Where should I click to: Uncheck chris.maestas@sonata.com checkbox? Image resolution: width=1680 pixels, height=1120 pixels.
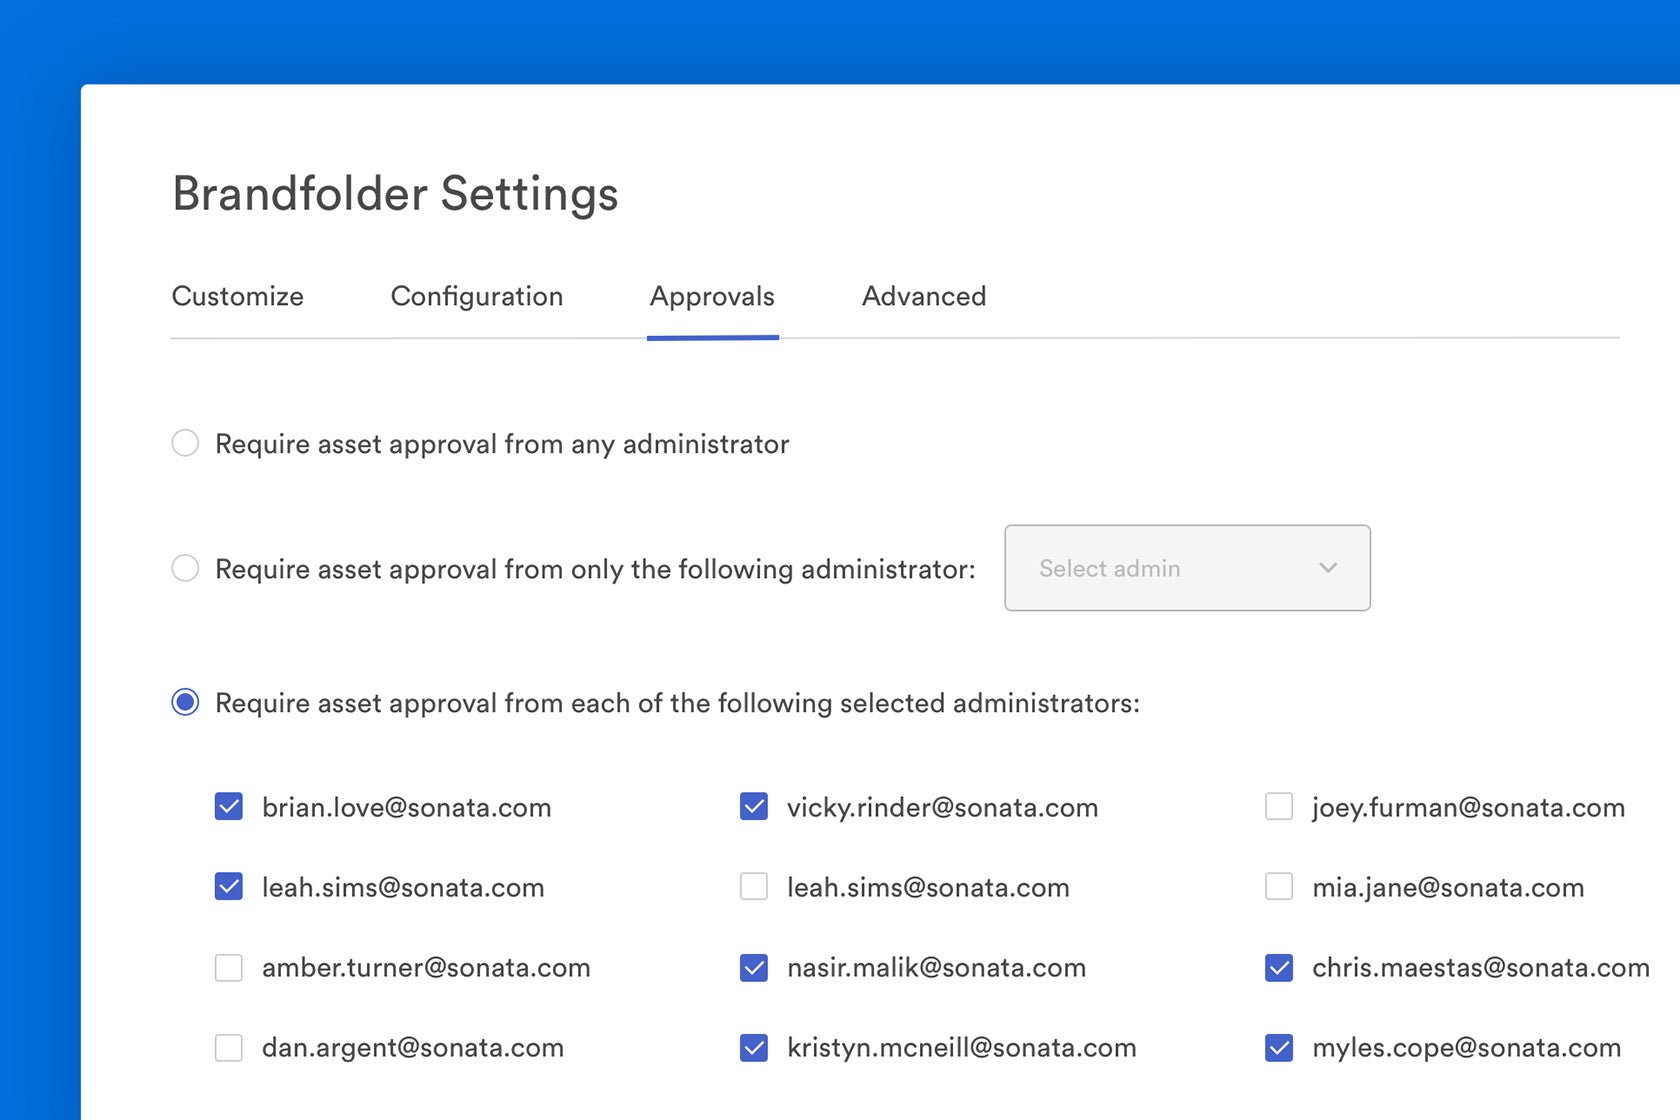pos(1279,967)
